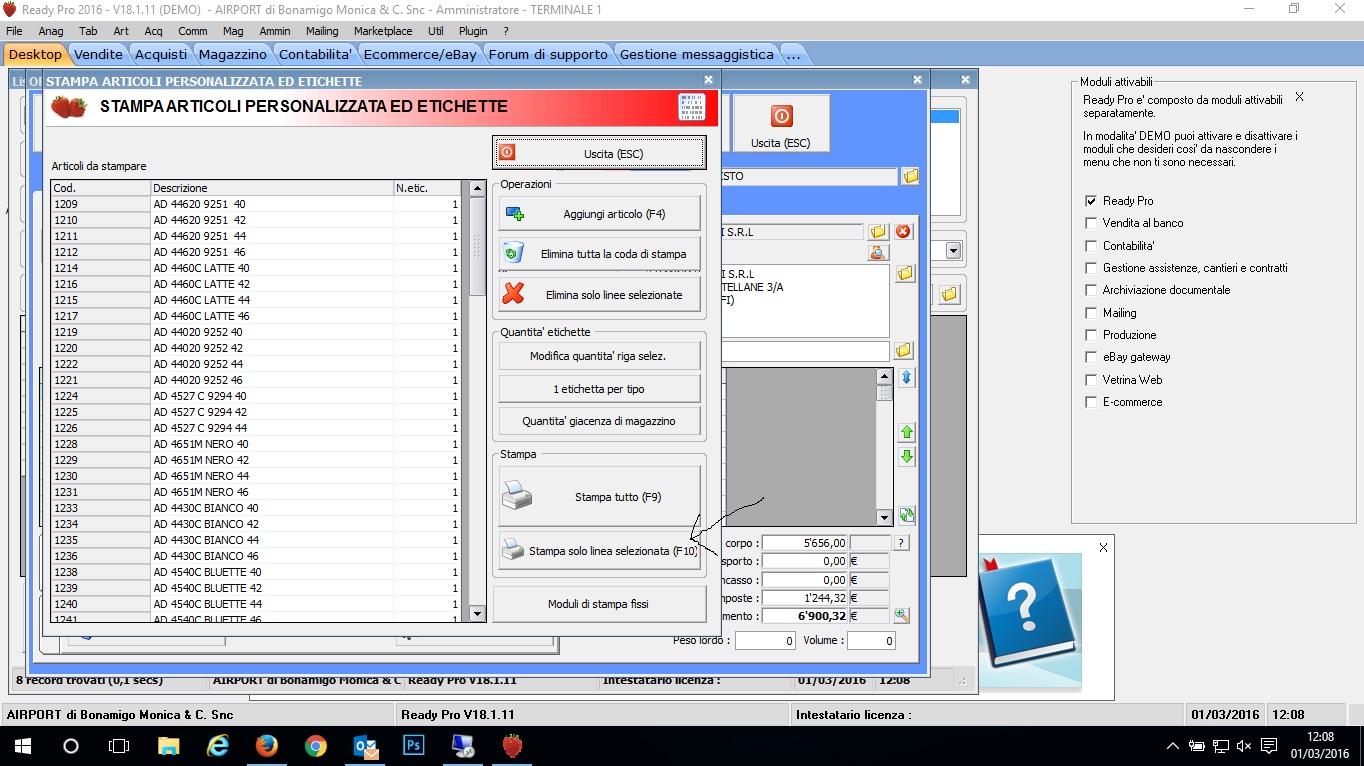The height and width of the screenshot is (766, 1364).
Task: Click Uscita (ESC) in the background document window
Action: (x=782, y=125)
